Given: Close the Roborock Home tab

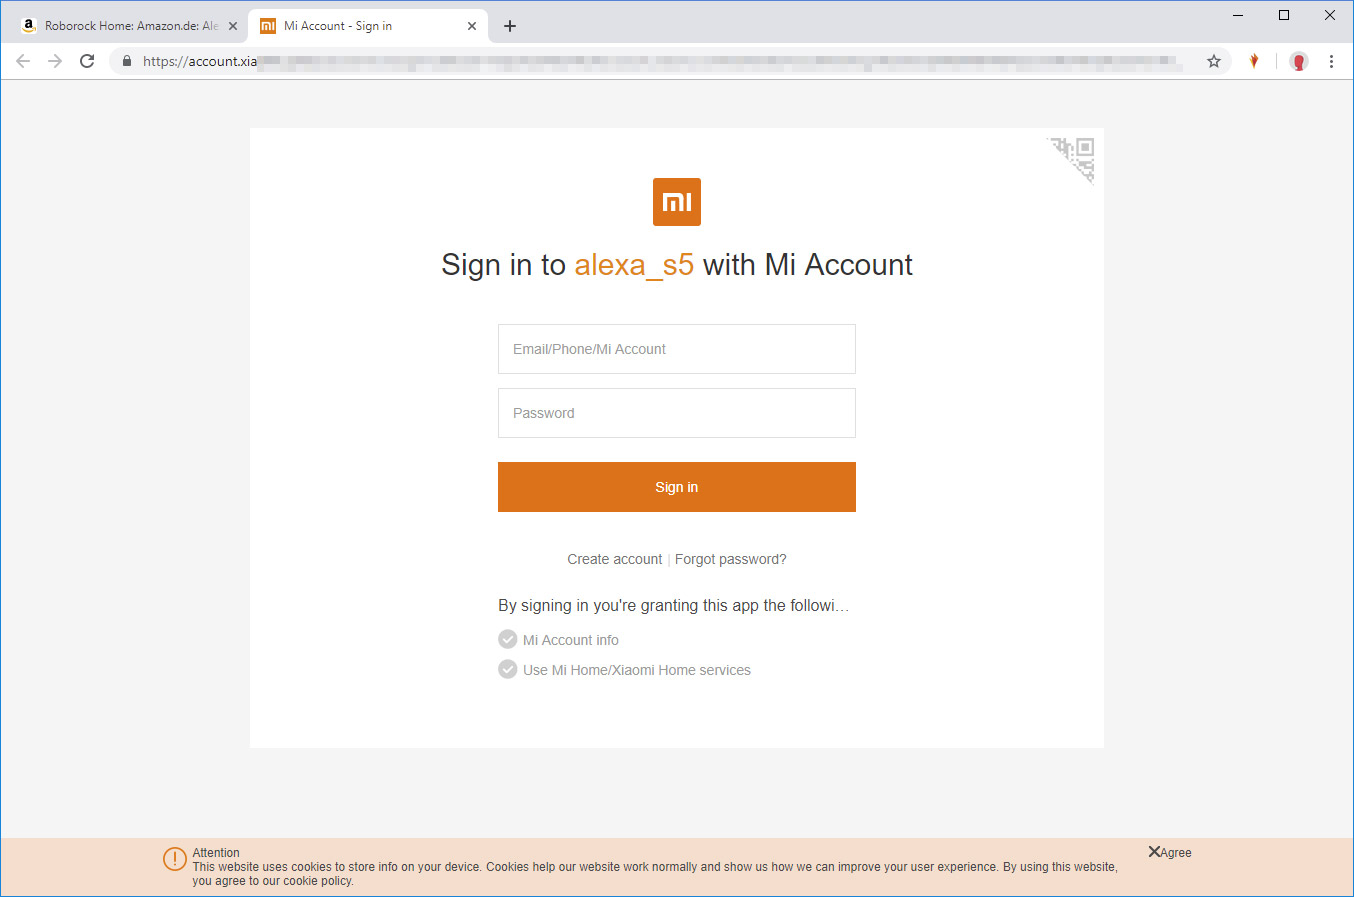Looking at the screenshot, I should [233, 26].
